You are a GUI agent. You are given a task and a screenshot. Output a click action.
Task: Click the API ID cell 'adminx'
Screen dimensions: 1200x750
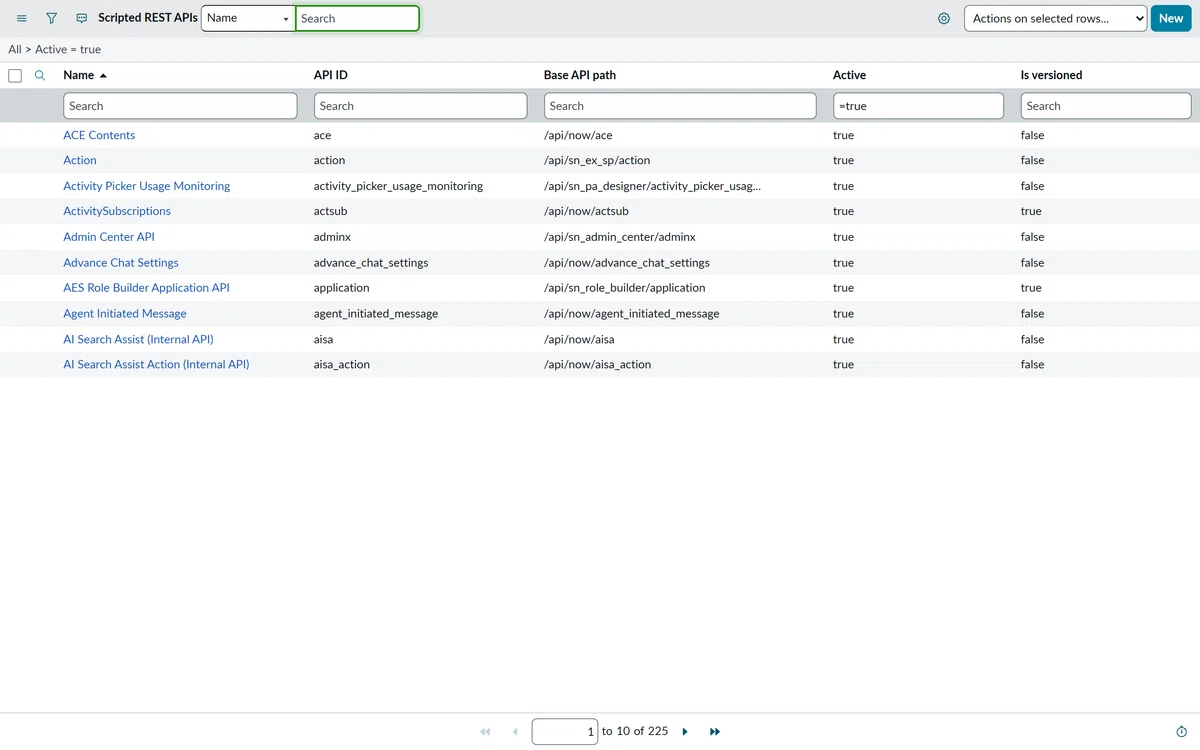[332, 237]
